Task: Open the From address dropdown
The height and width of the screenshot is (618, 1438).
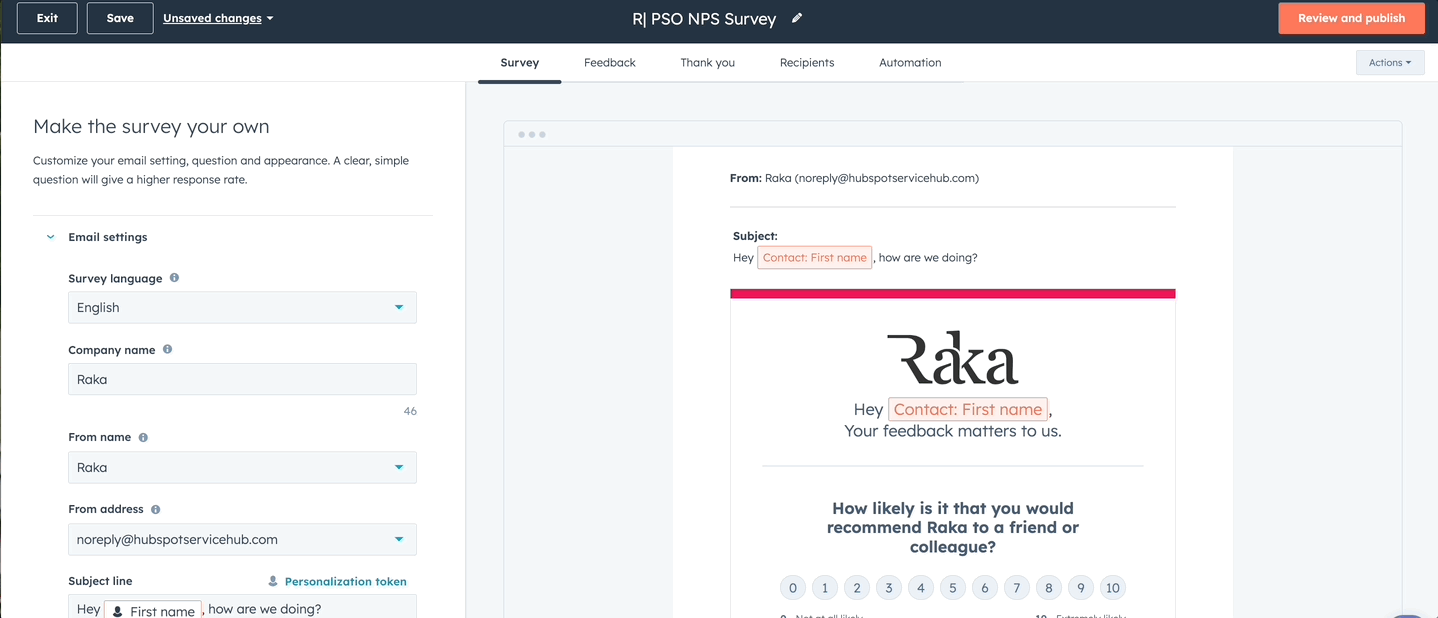Action: (242, 540)
